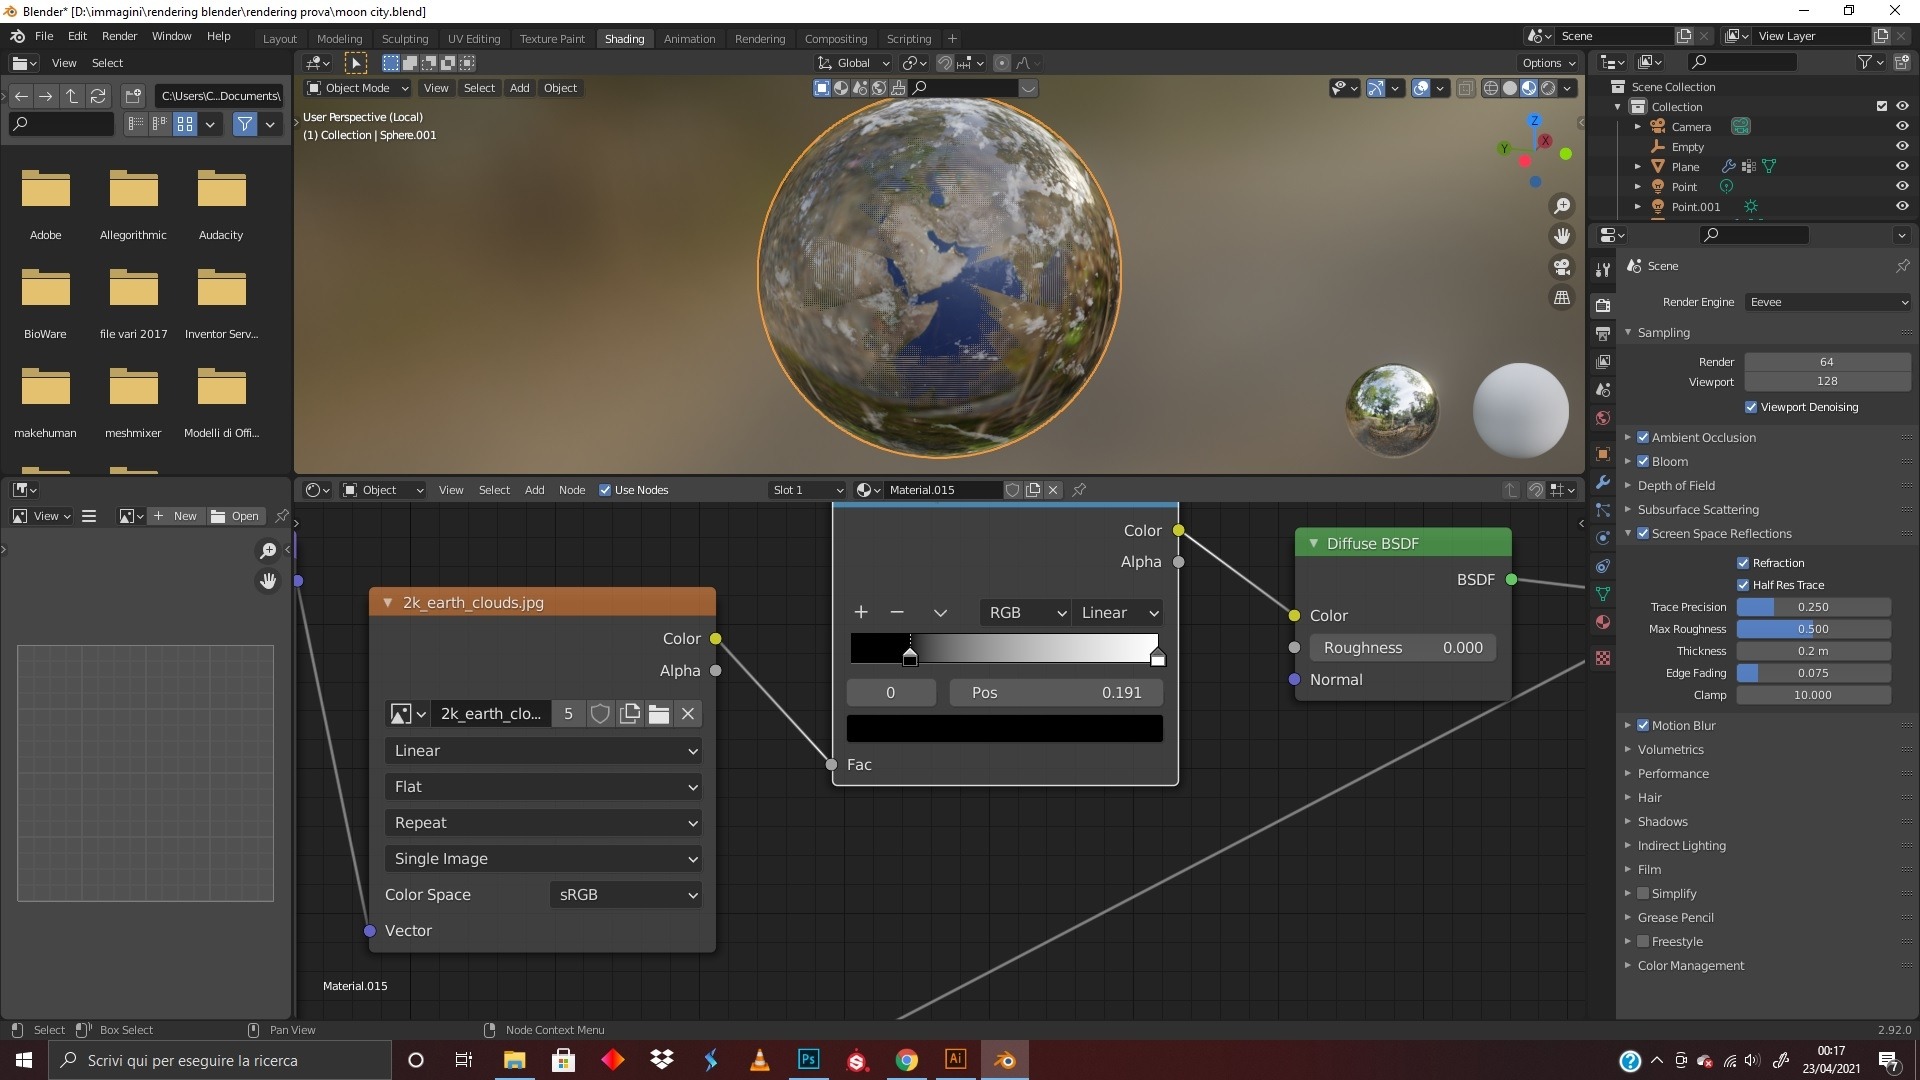This screenshot has height=1080, width=1920.
Task: Collapse the Sampling panel
Action: (1628, 332)
